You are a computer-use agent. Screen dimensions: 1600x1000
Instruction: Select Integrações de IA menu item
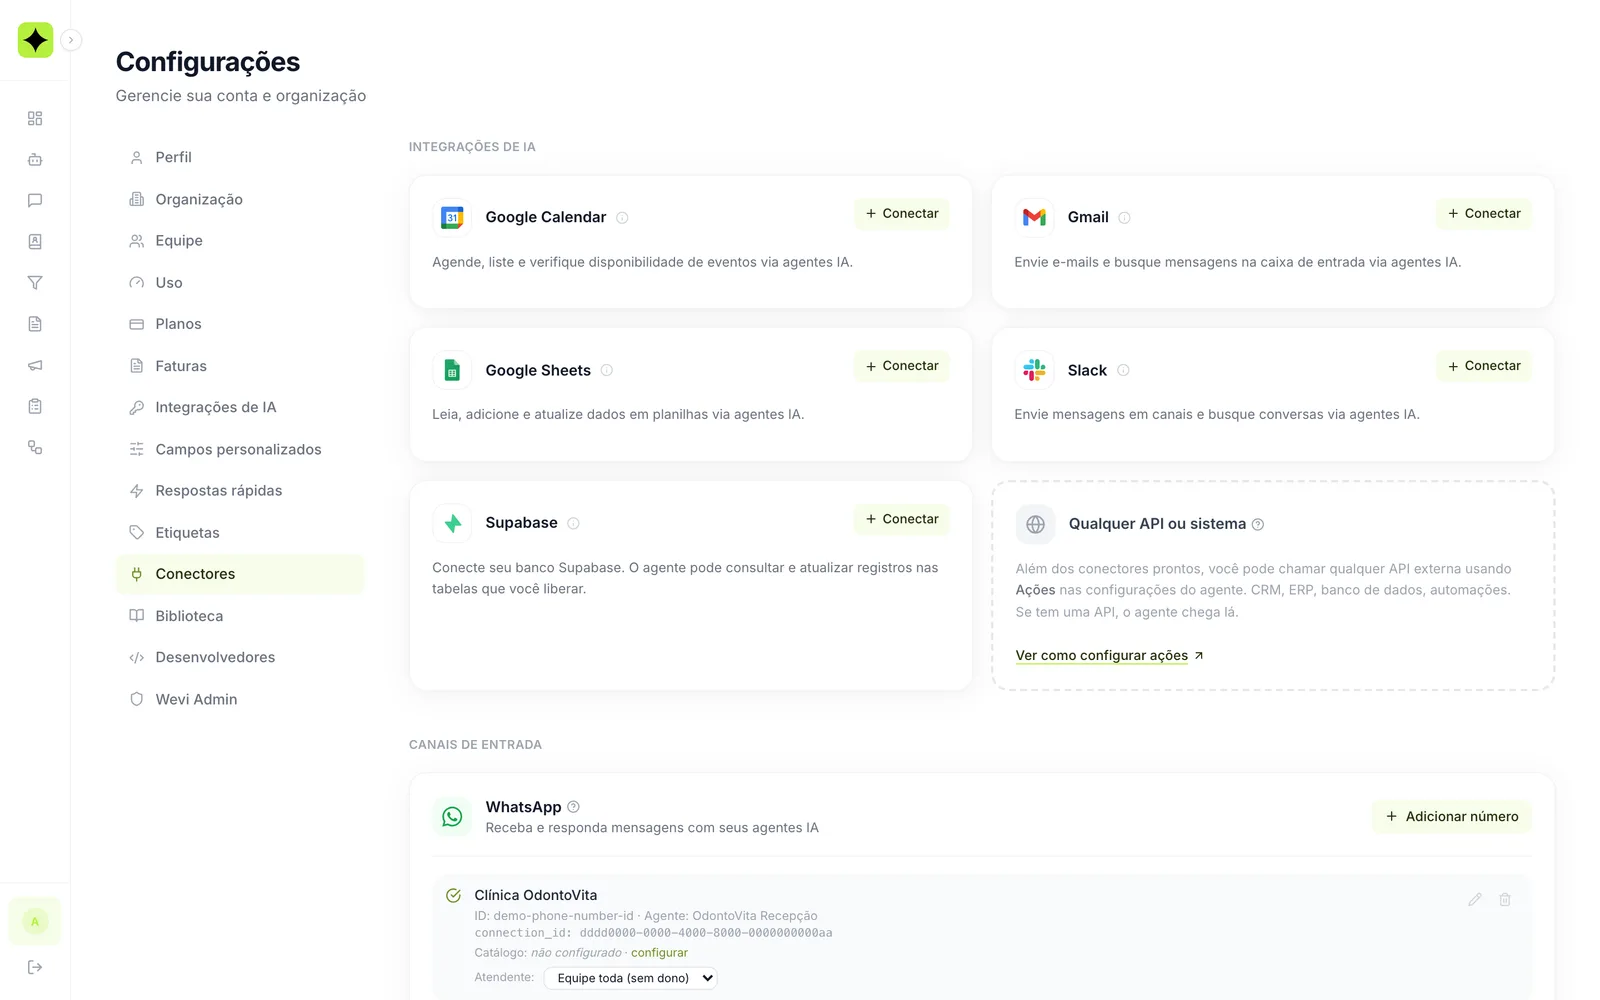240,407
